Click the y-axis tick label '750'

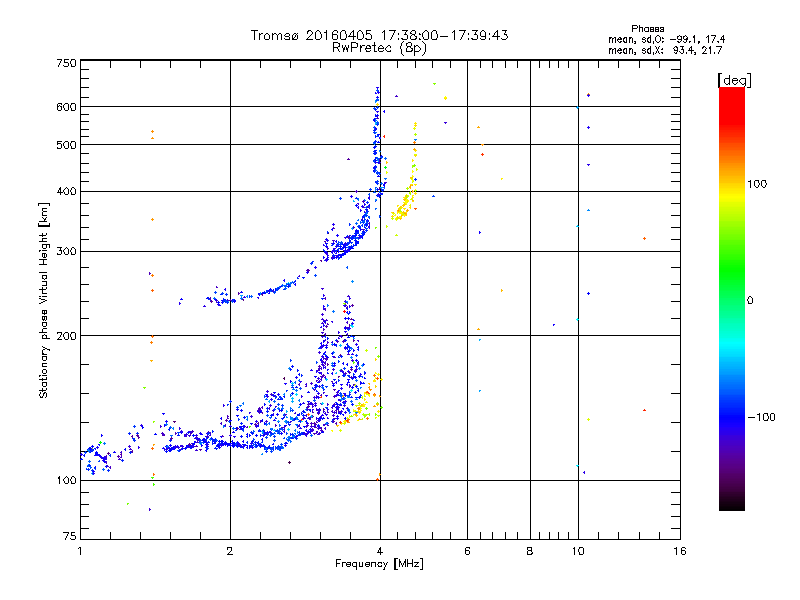point(66,63)
